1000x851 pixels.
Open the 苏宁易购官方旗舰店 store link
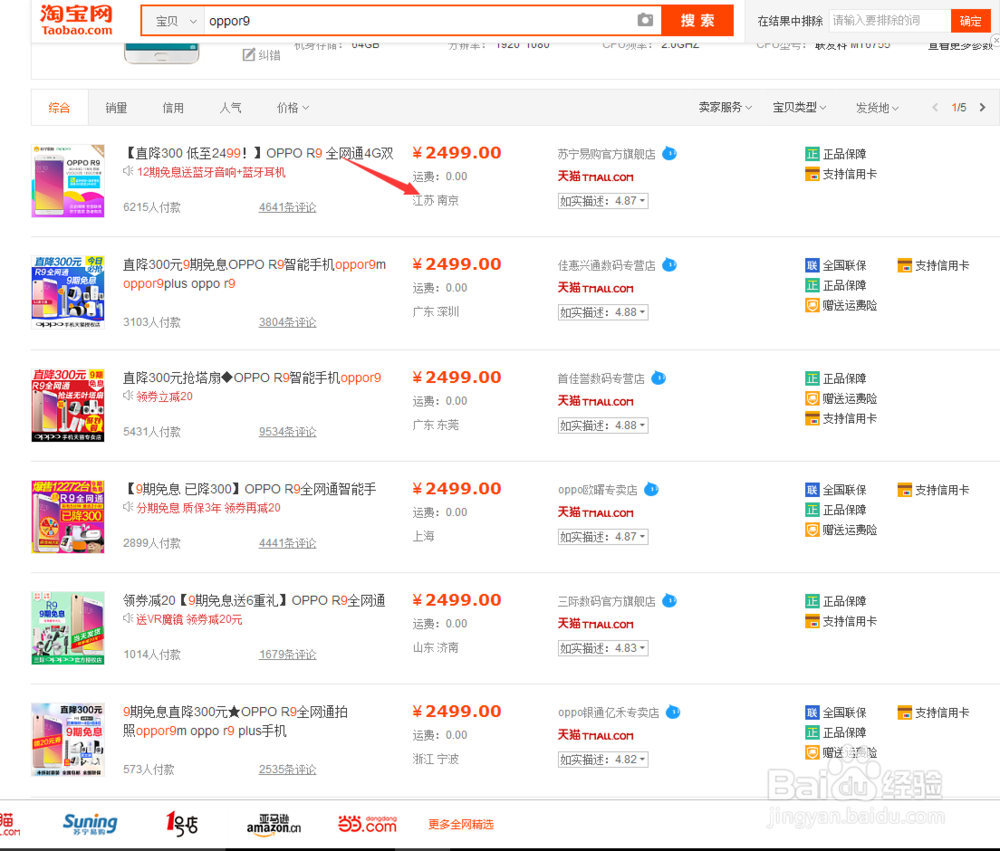(x=606, y=154)
